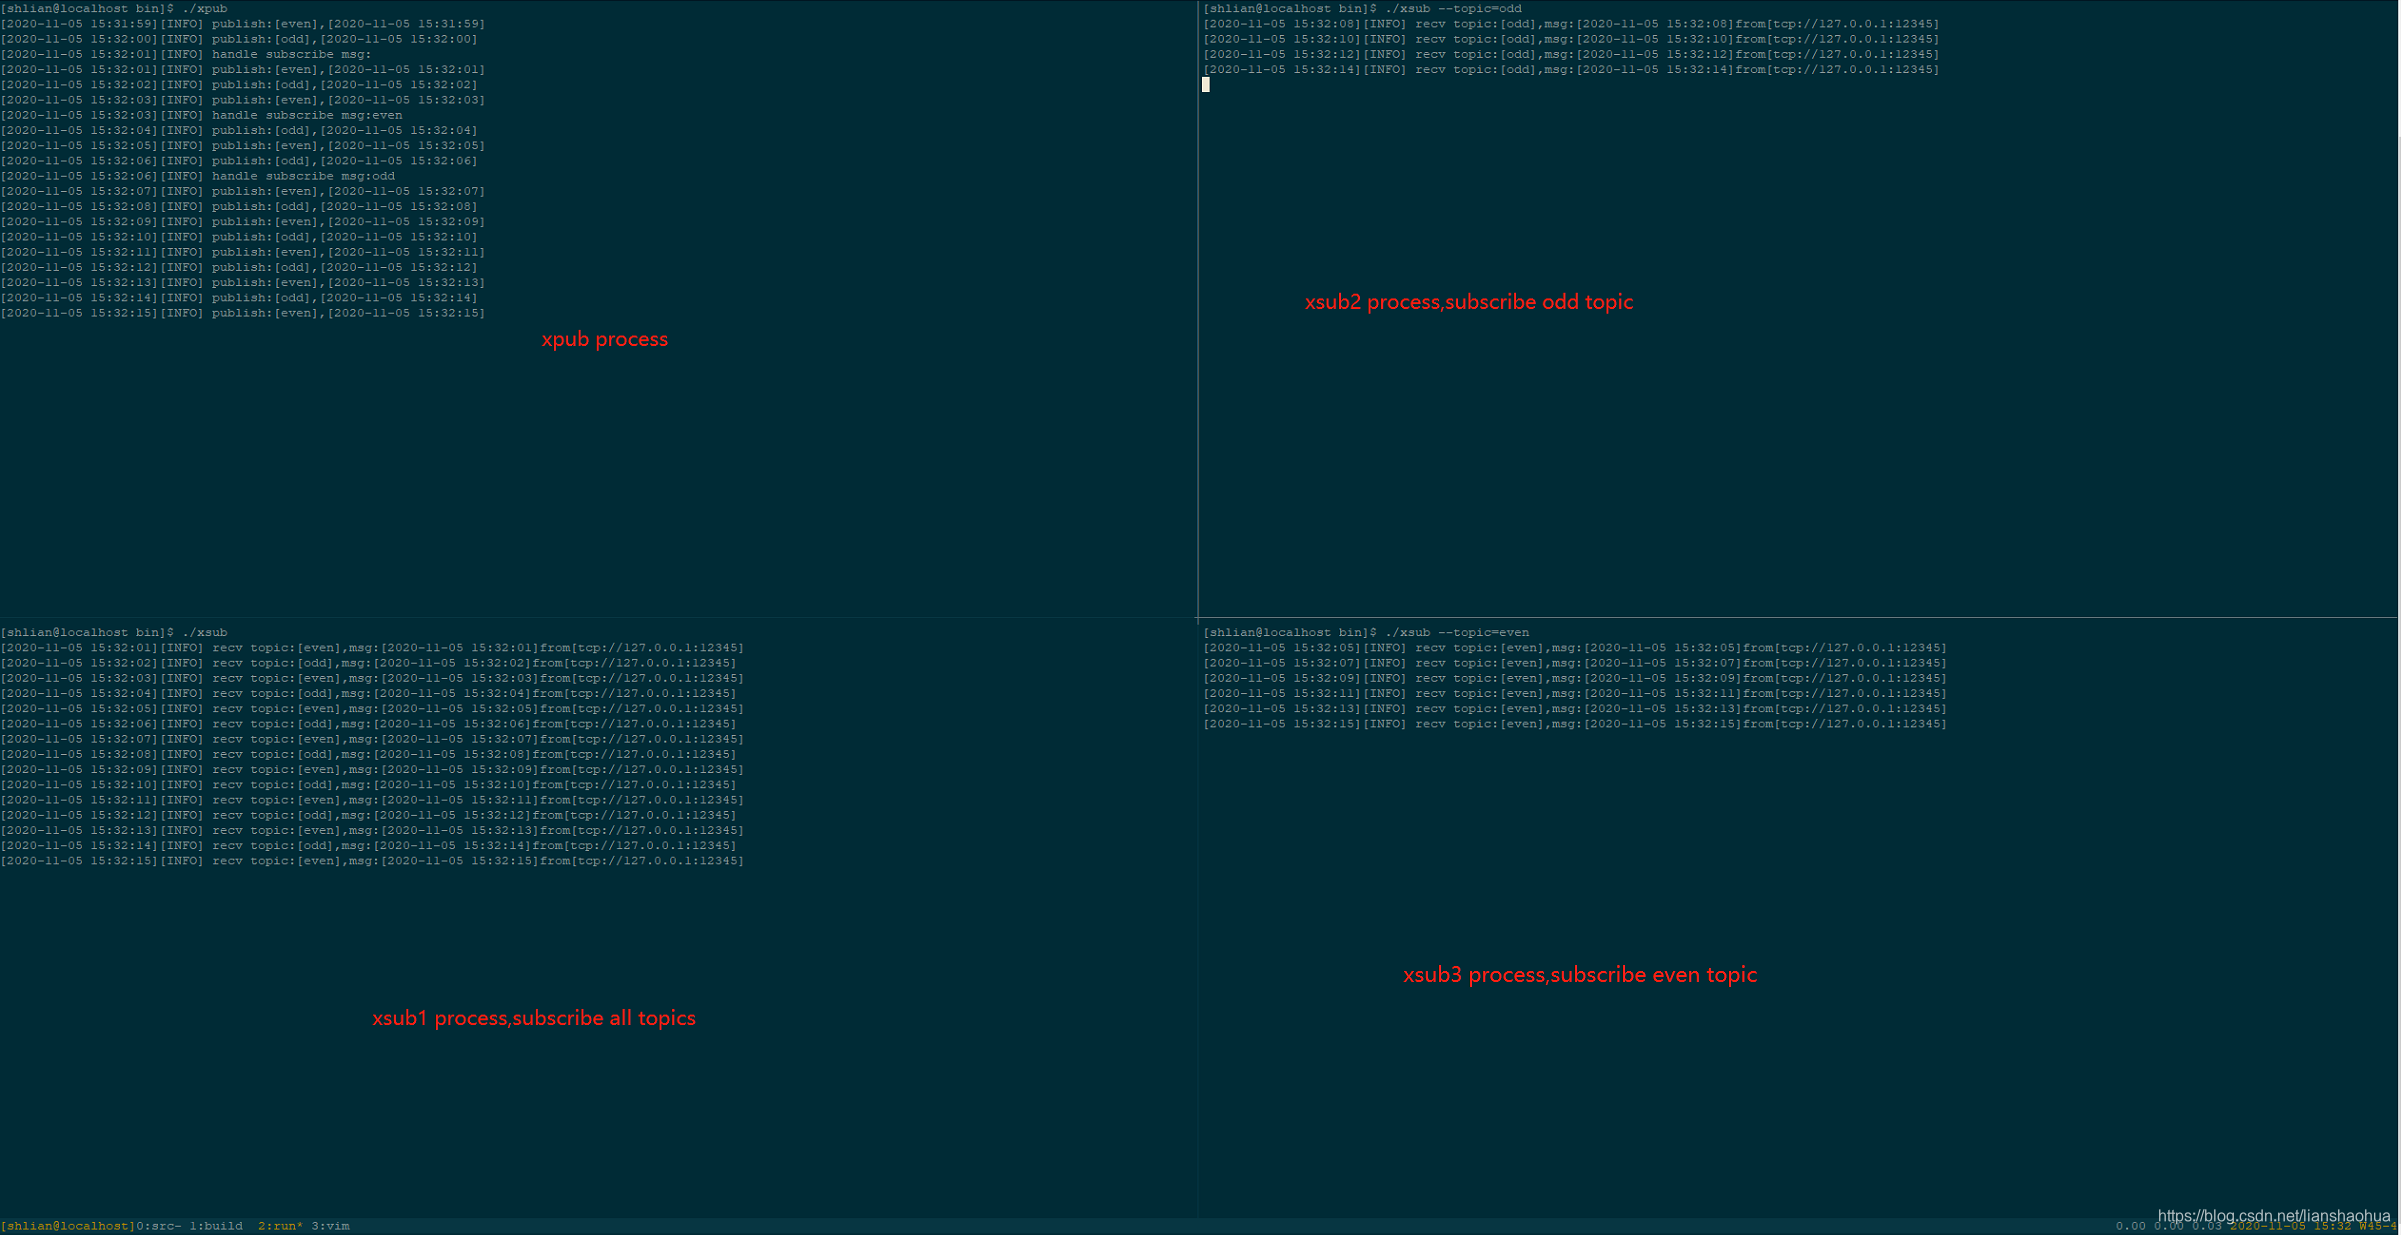Image resolution: width=2401 pixels, height=1235 pixels.
Task: Focus the xsub1 all-topics pane
Action: coord(600,950)
